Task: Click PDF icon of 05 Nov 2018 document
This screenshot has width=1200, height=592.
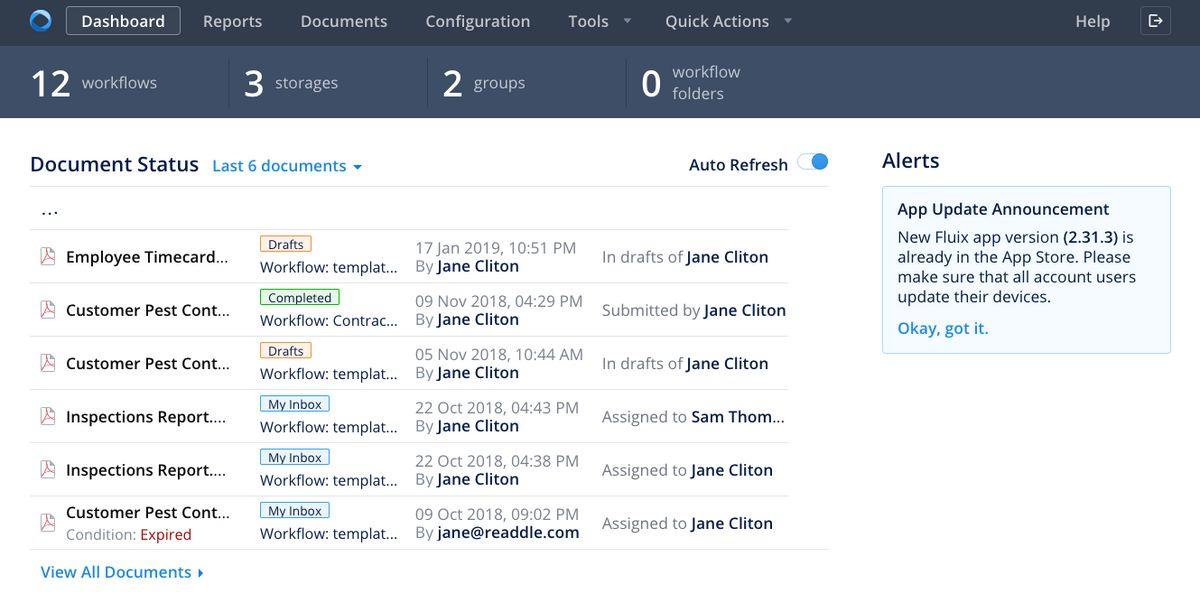Action: pos(47,363)
